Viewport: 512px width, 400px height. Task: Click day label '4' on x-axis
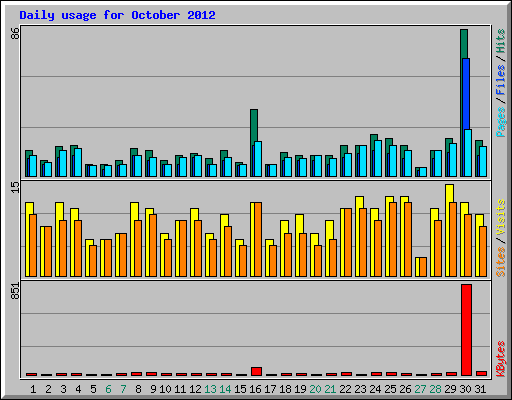point(78,389)
